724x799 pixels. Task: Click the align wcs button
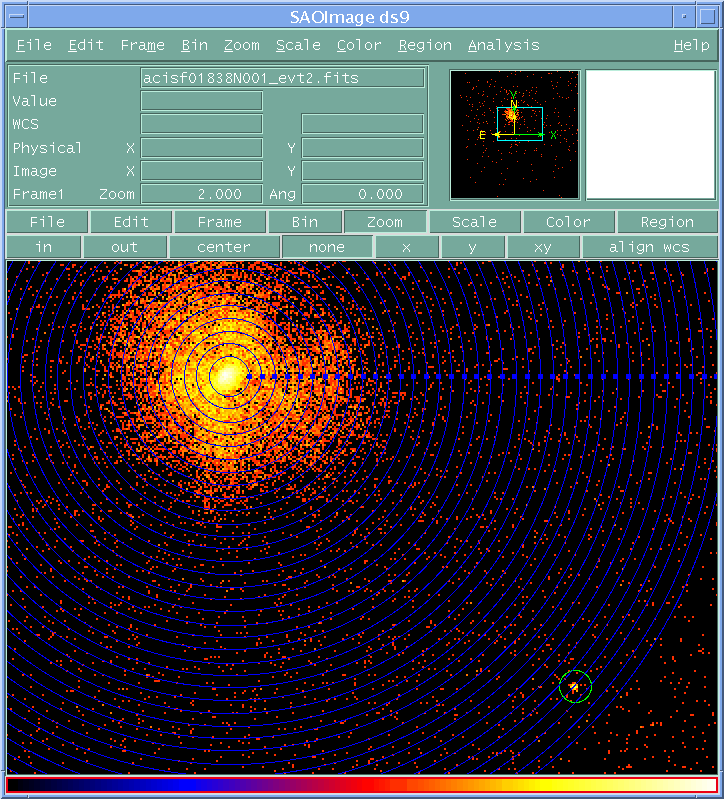click(649, 247)
